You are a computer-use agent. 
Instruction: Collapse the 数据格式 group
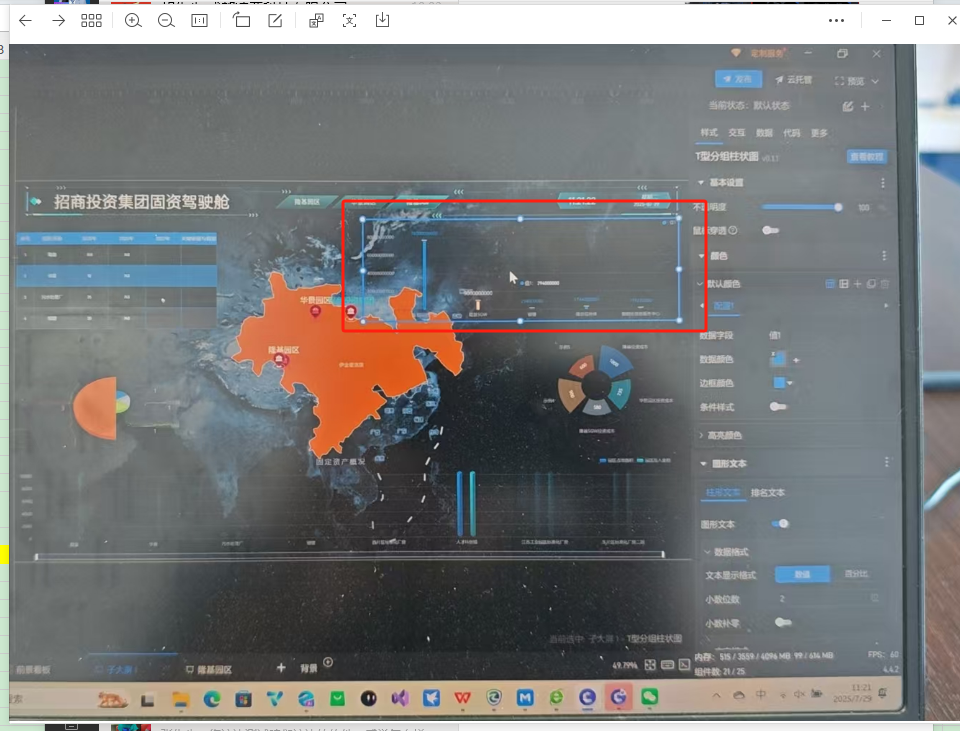707,552
